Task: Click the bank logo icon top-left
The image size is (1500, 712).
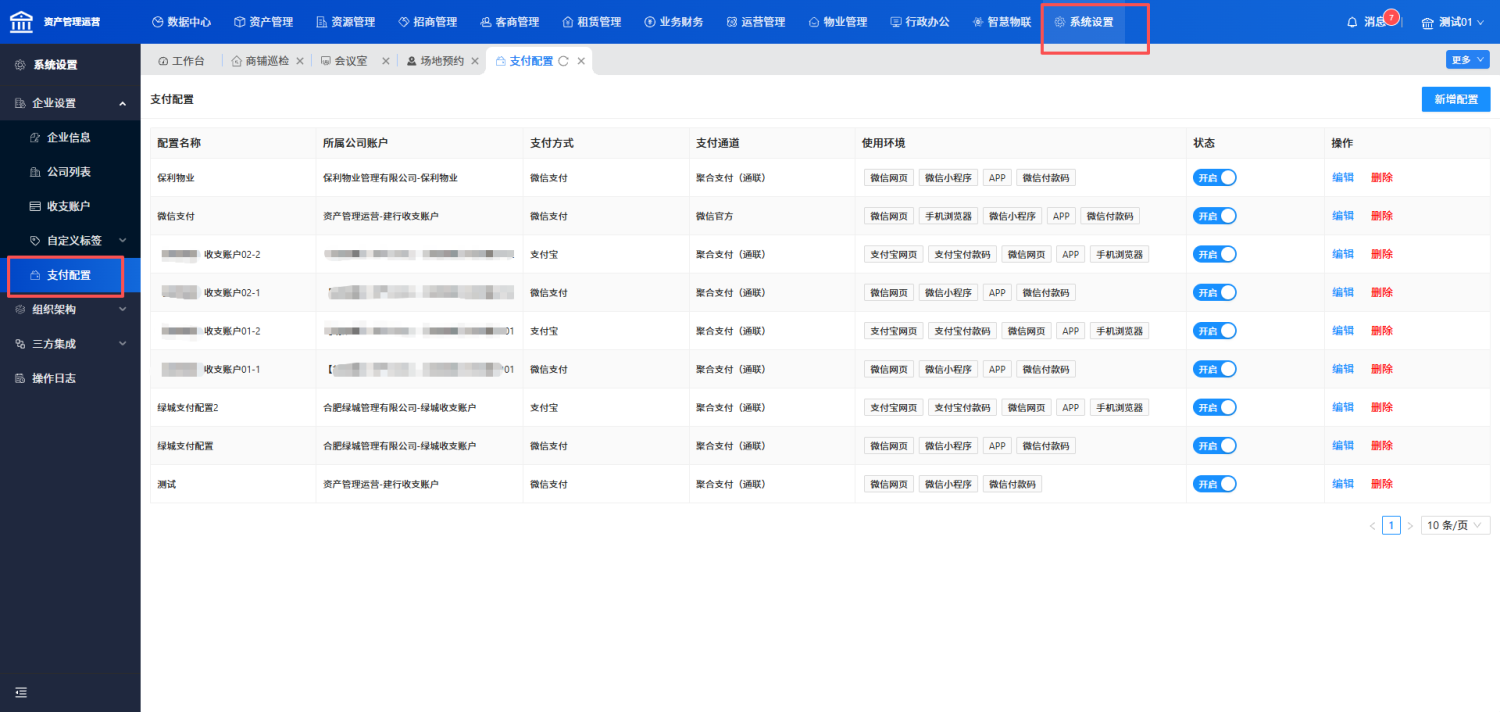Action: click(x=21, y=22)
